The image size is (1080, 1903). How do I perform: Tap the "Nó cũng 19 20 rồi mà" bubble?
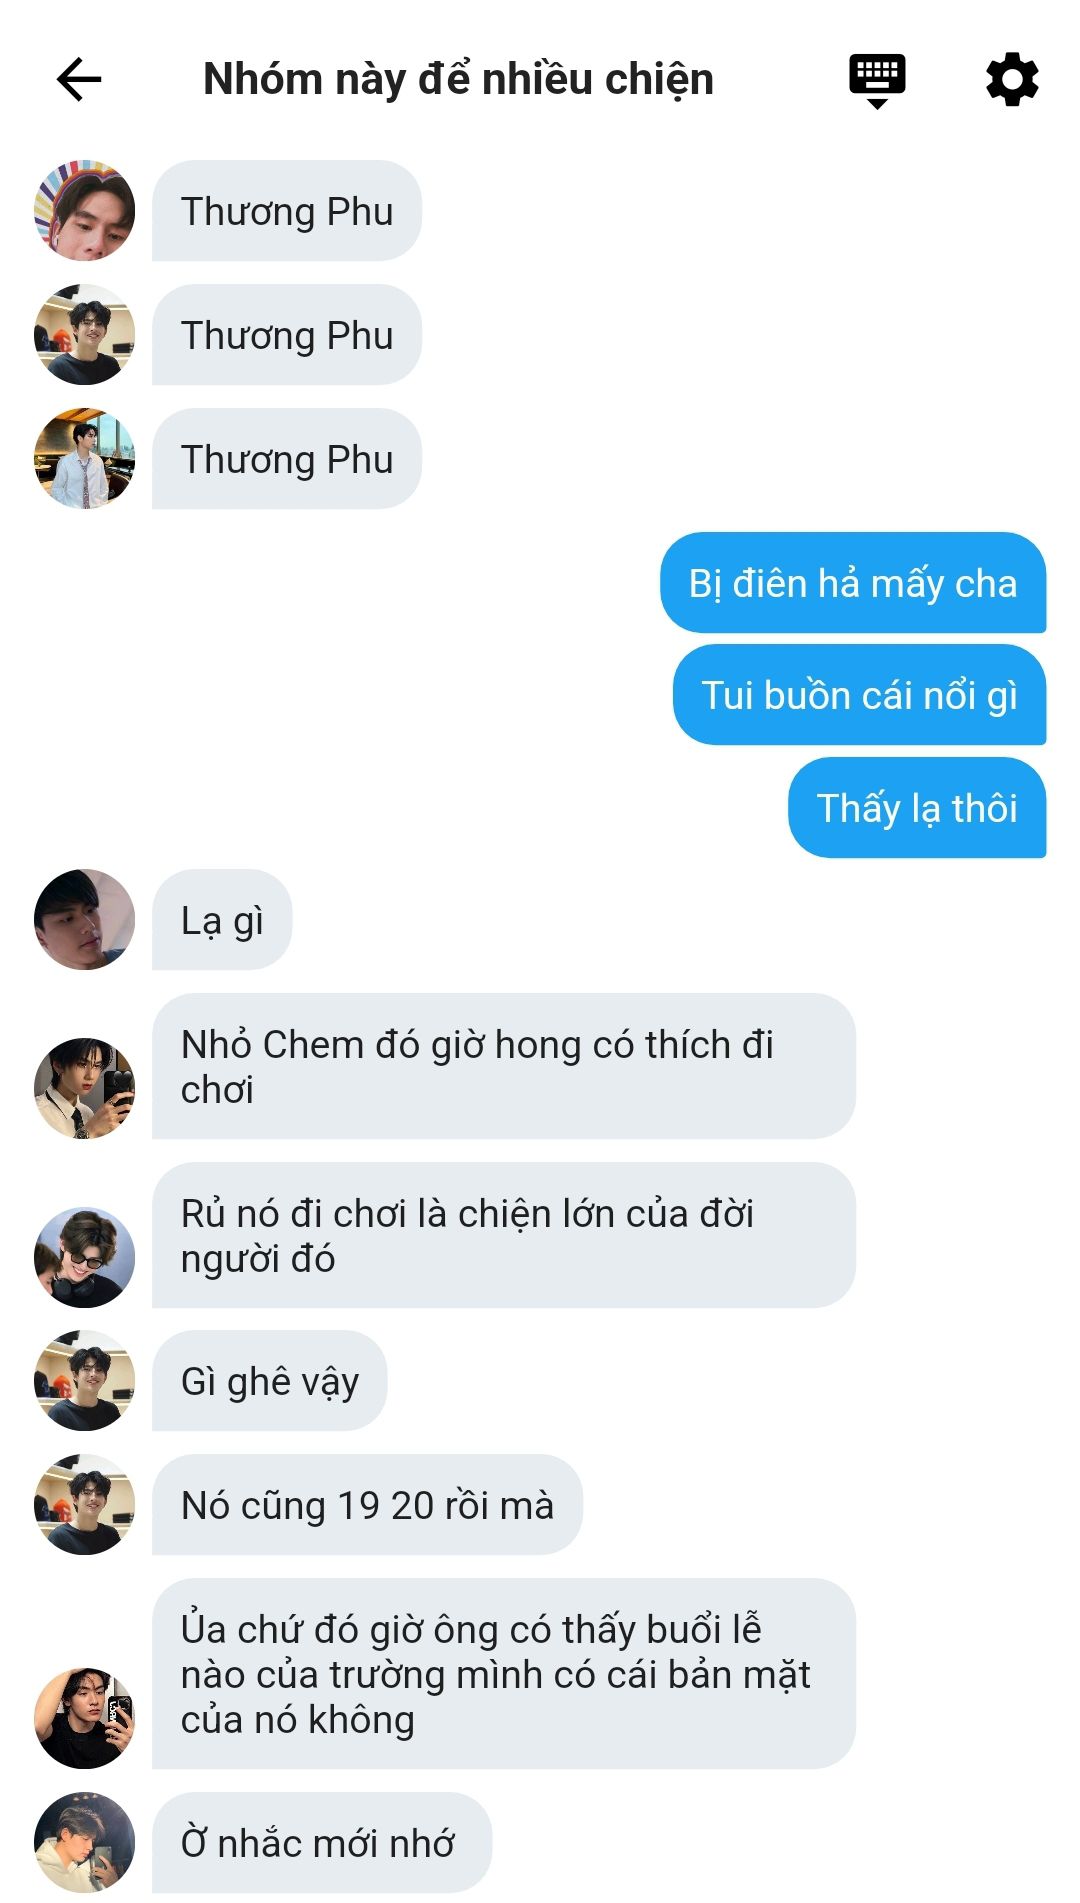click(367, 1505)
